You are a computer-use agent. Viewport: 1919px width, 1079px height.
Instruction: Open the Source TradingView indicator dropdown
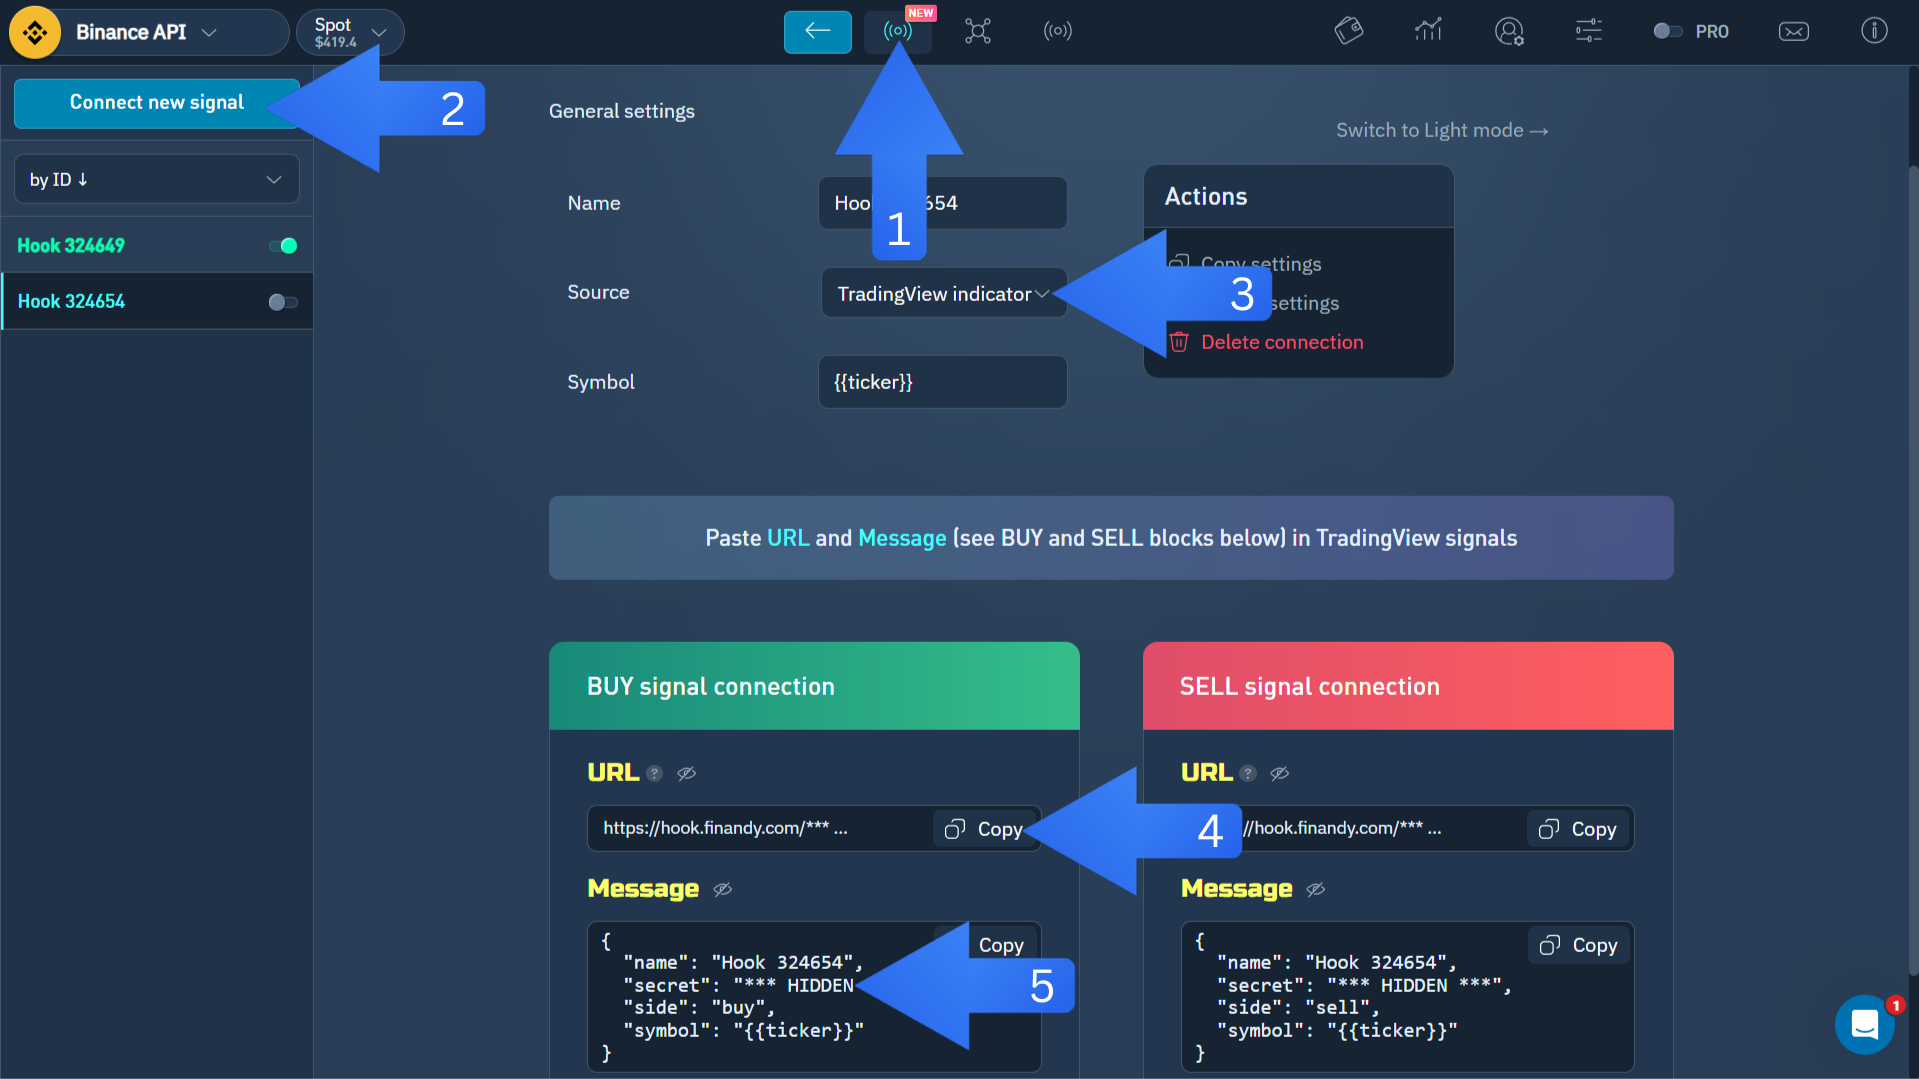(x=943, y=293)
